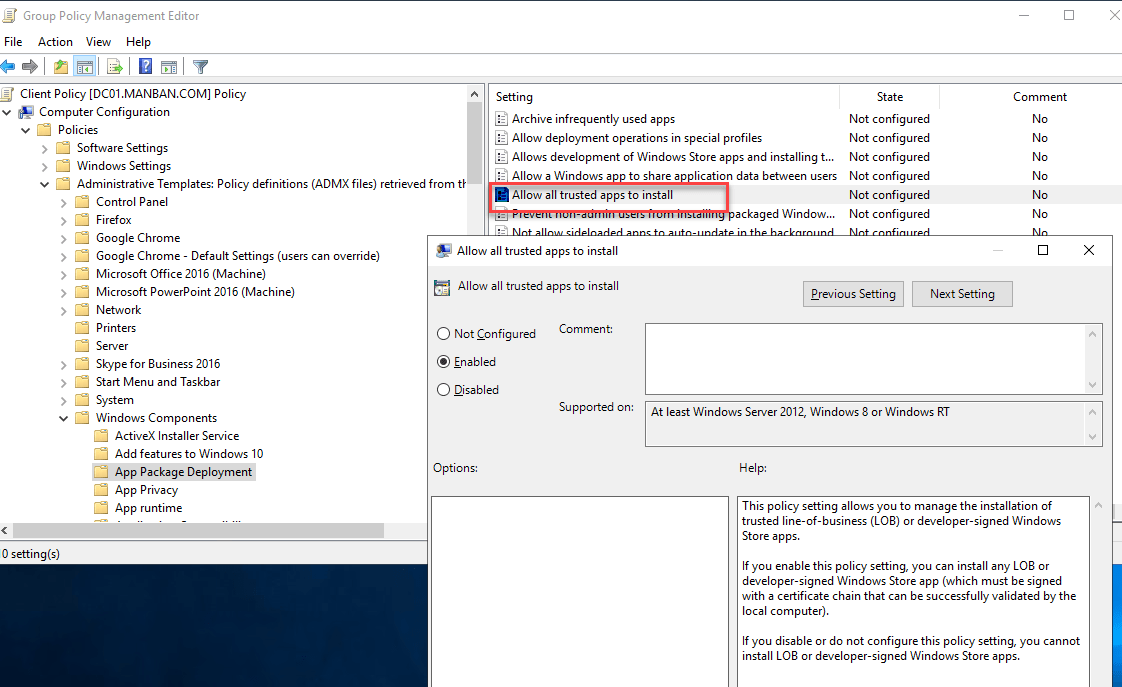Expand the Microsoft Office 2016 (Machine) node
The width and height of the screenshot is (1122, 687).
[x=62, y=273]
